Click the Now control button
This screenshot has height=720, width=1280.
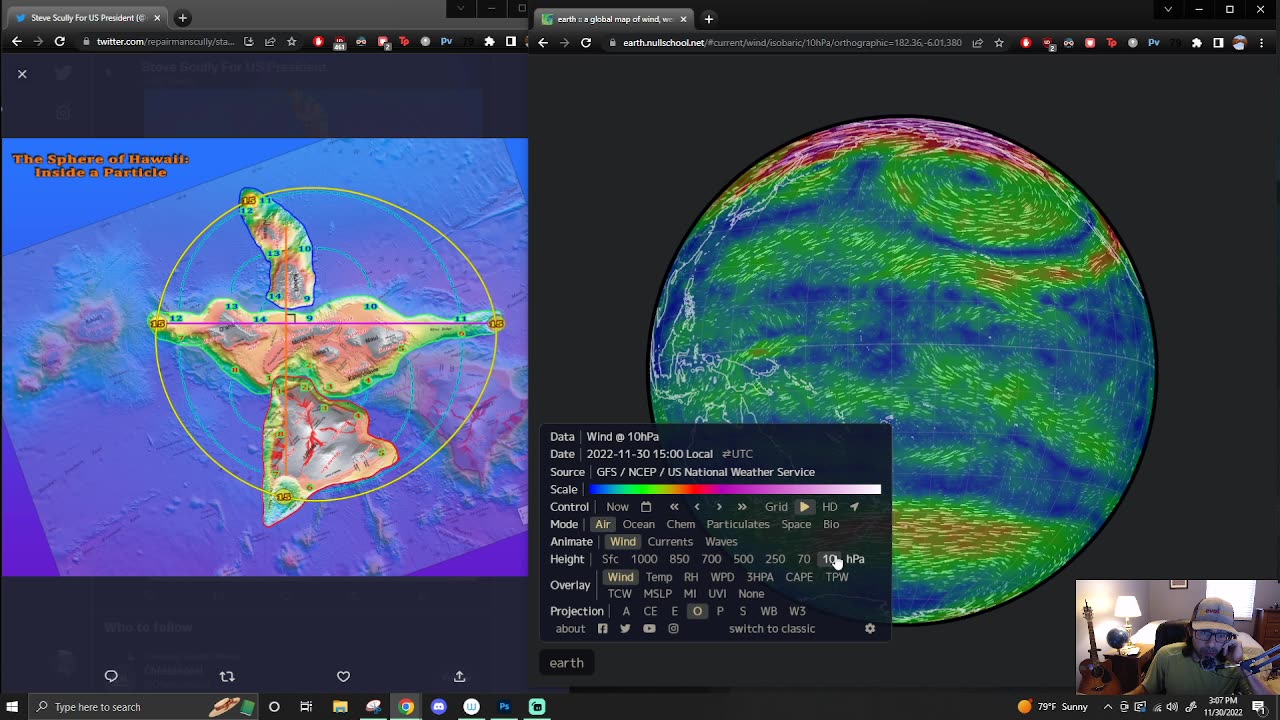tap(617, 507)
